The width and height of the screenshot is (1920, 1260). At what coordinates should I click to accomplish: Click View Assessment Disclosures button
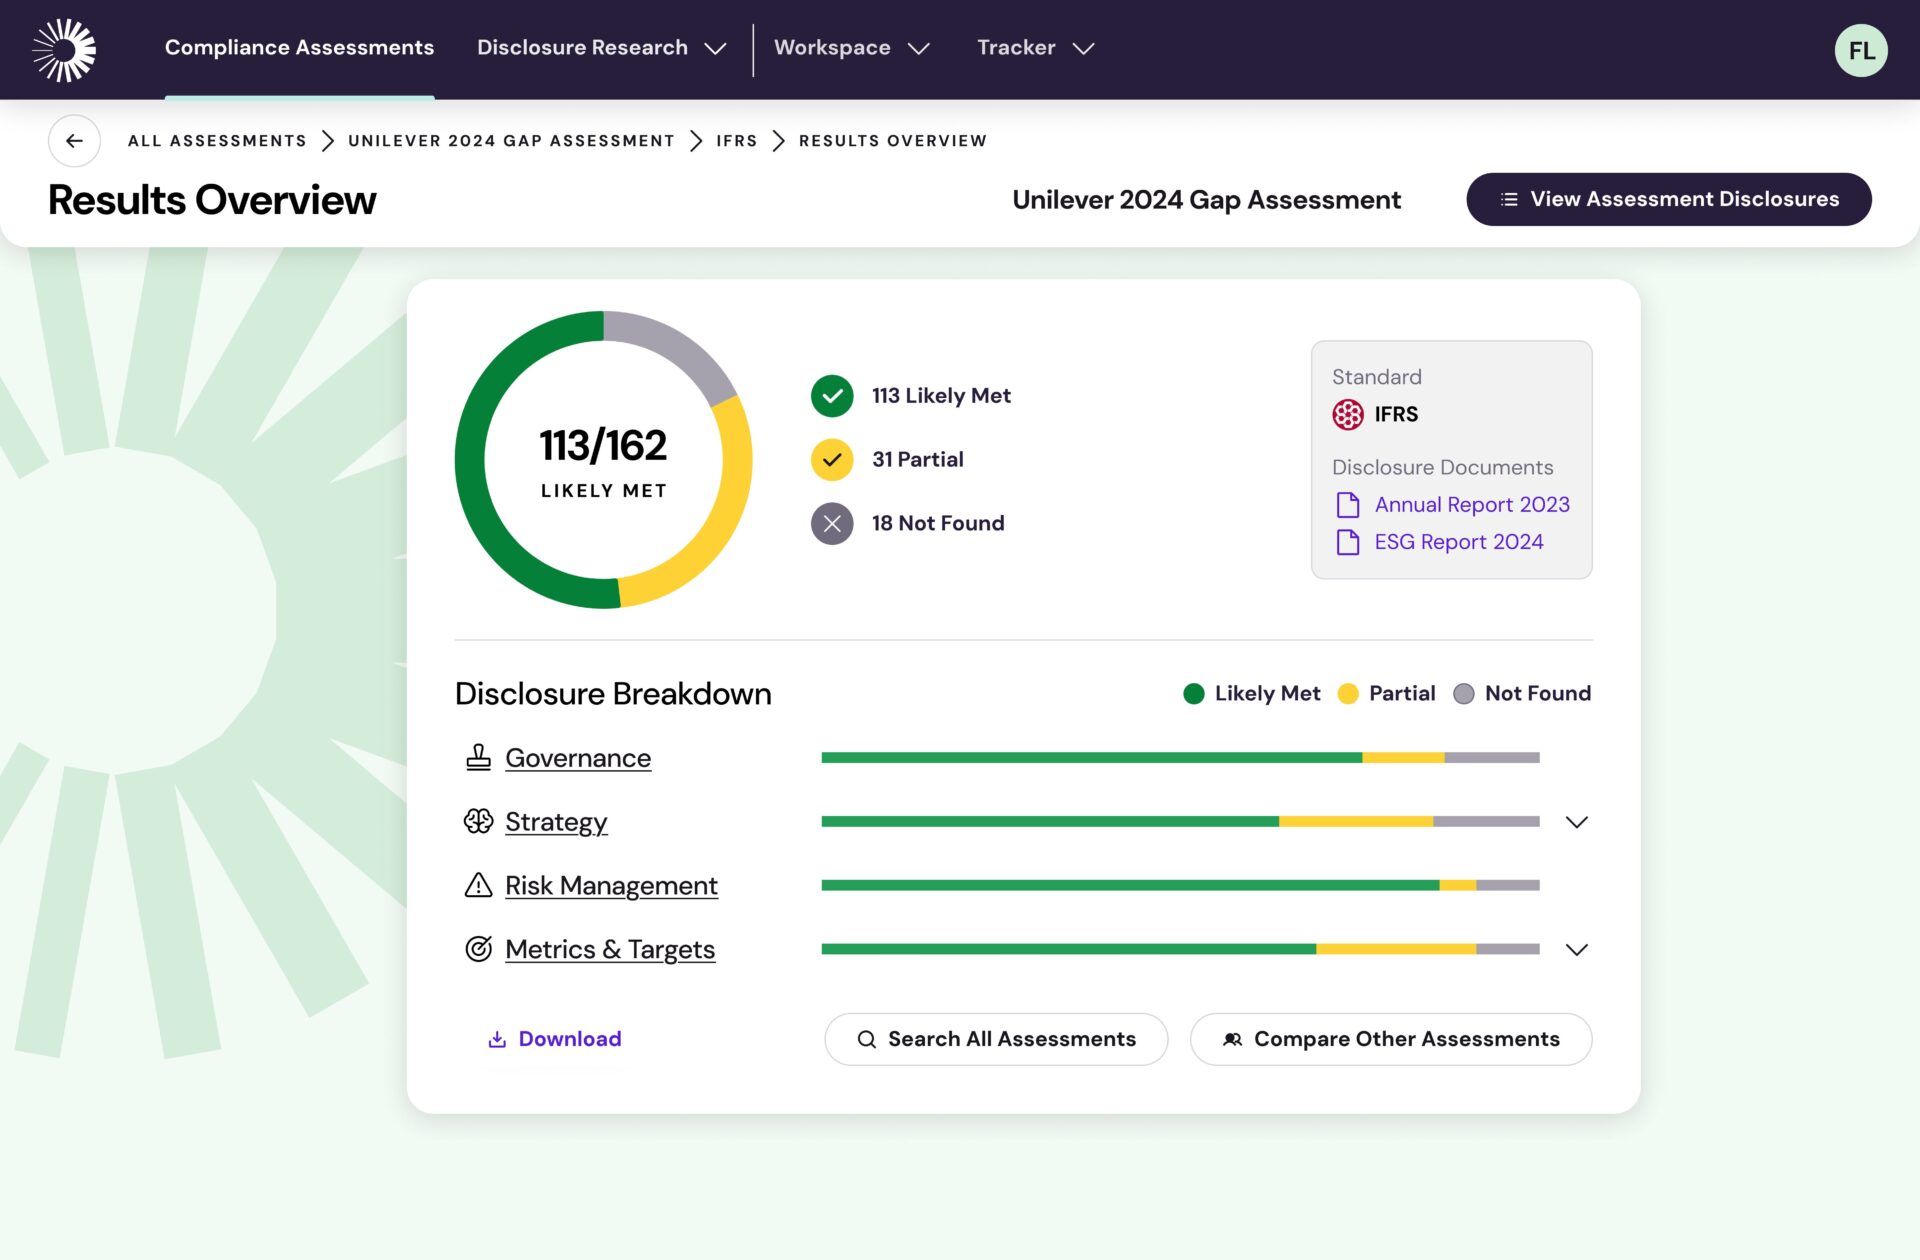(x=1668, y=199)
